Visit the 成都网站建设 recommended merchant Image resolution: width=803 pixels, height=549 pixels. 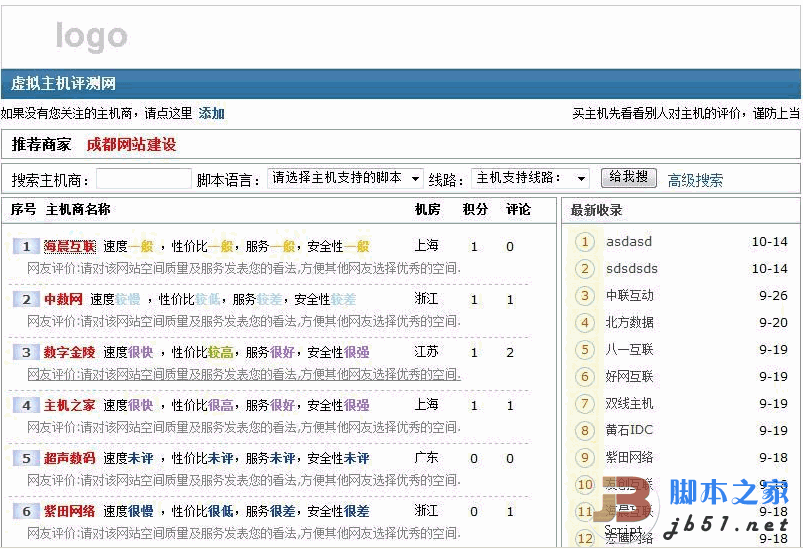[x=131, y=144]
